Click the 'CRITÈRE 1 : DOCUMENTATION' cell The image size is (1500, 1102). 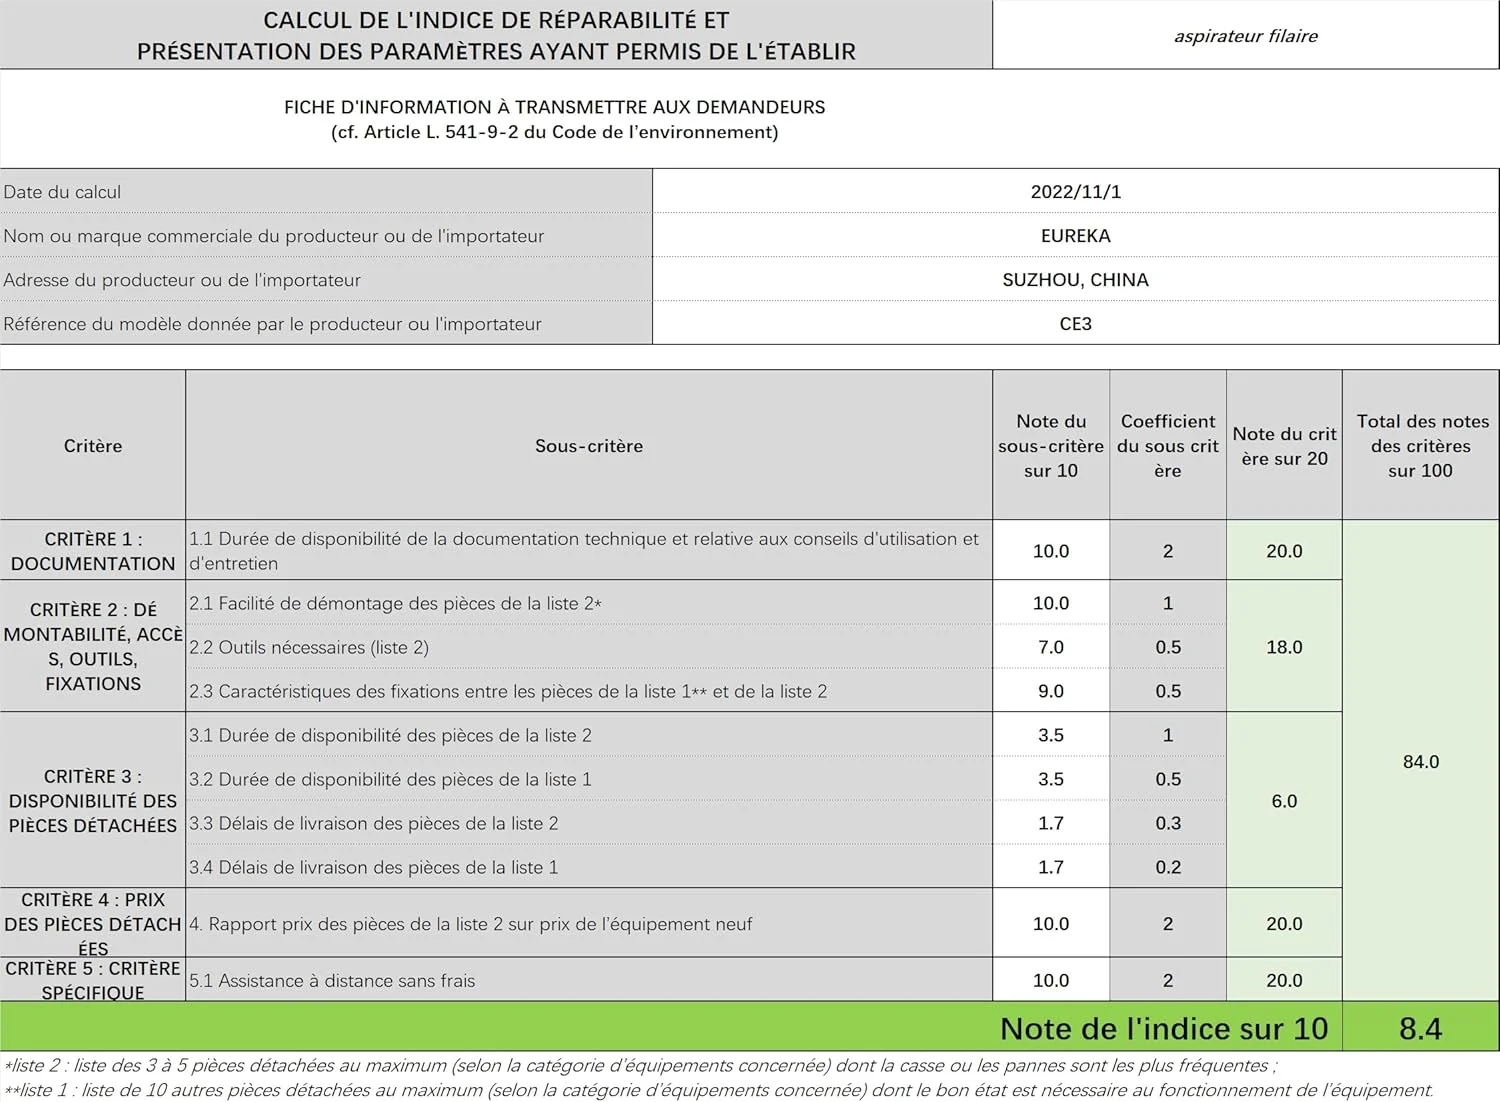click(93, 551)
